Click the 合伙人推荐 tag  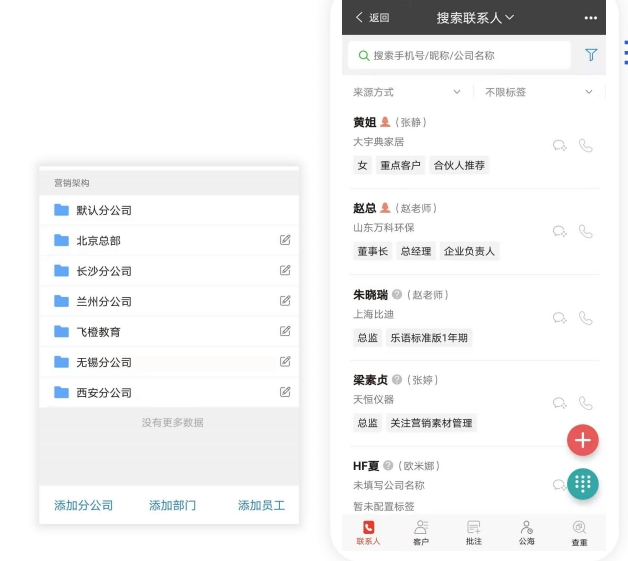(459, 165)
